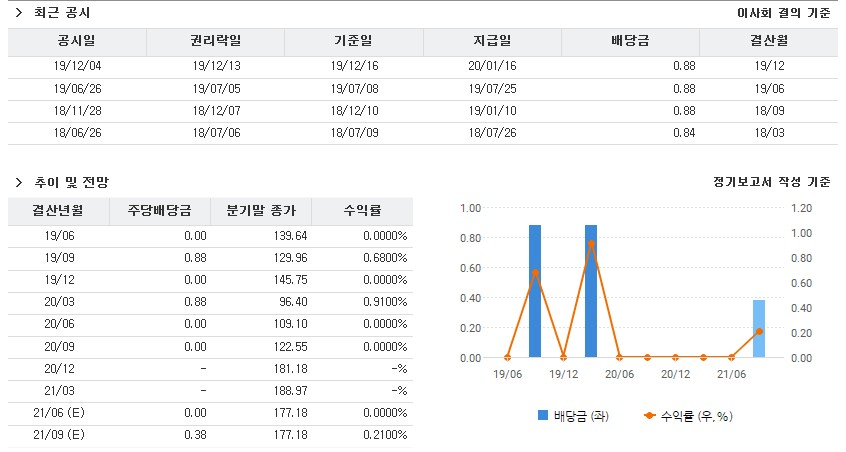Click the 0.6800% yield cell
The image size is (846, 452).
[385, 258]
